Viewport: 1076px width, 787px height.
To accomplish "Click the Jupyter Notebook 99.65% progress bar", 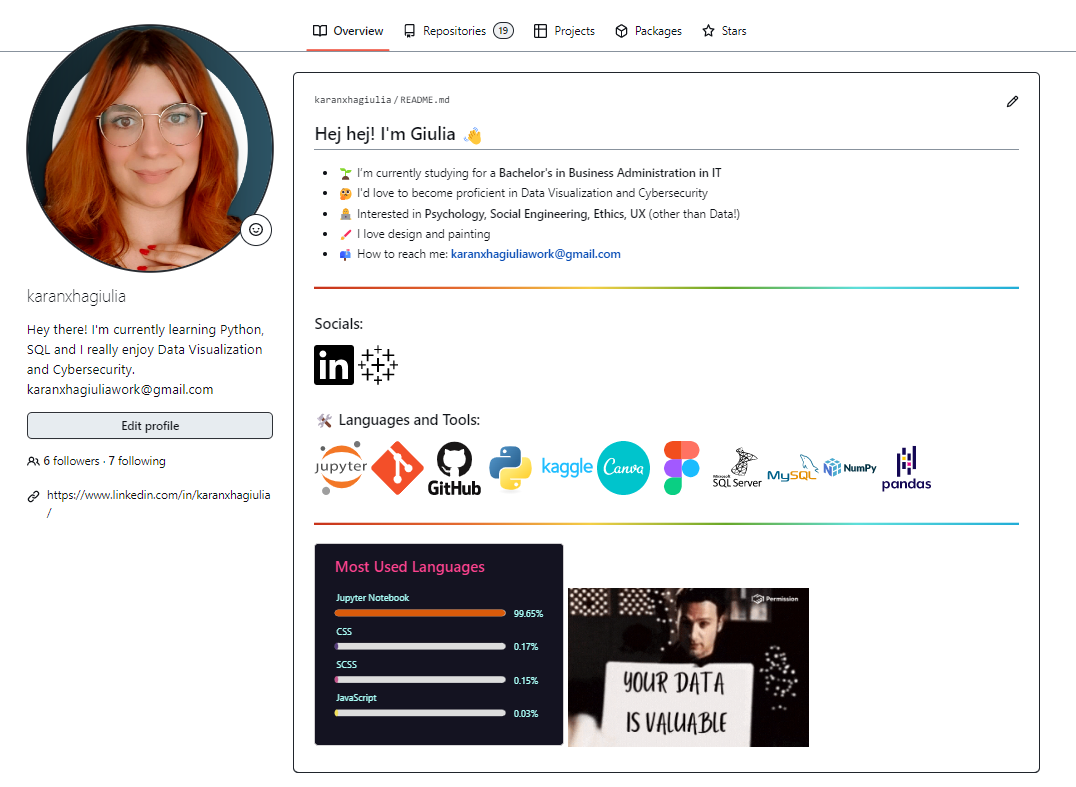I will click(420, 613).
